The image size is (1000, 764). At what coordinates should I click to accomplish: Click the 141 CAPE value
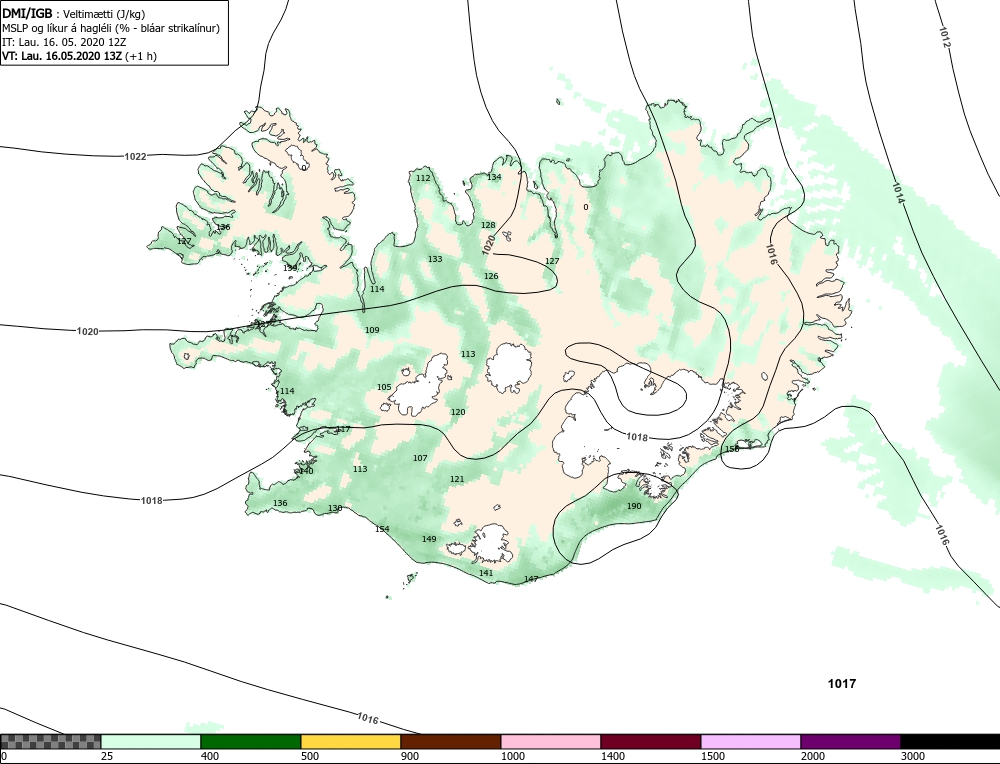tap(486, 573)
